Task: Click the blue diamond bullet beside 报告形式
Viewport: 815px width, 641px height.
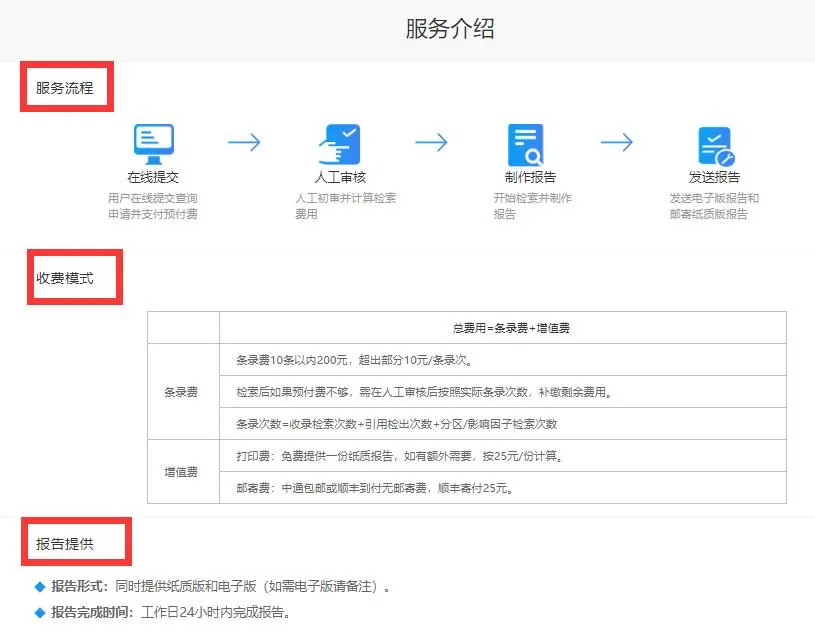Action: coord(40,586)
